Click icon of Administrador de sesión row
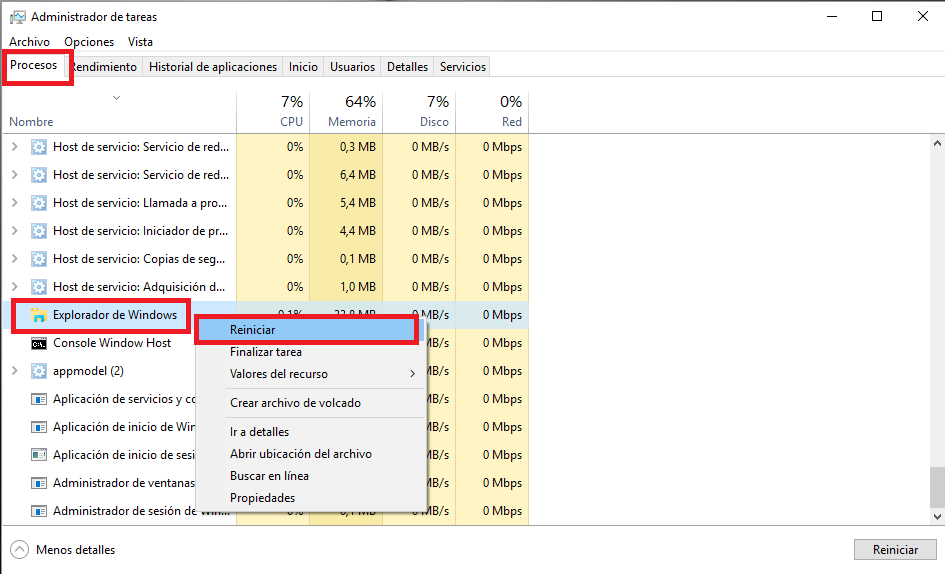Image resolution: width=945 pixels, height=574 pixels. [39, 511]
